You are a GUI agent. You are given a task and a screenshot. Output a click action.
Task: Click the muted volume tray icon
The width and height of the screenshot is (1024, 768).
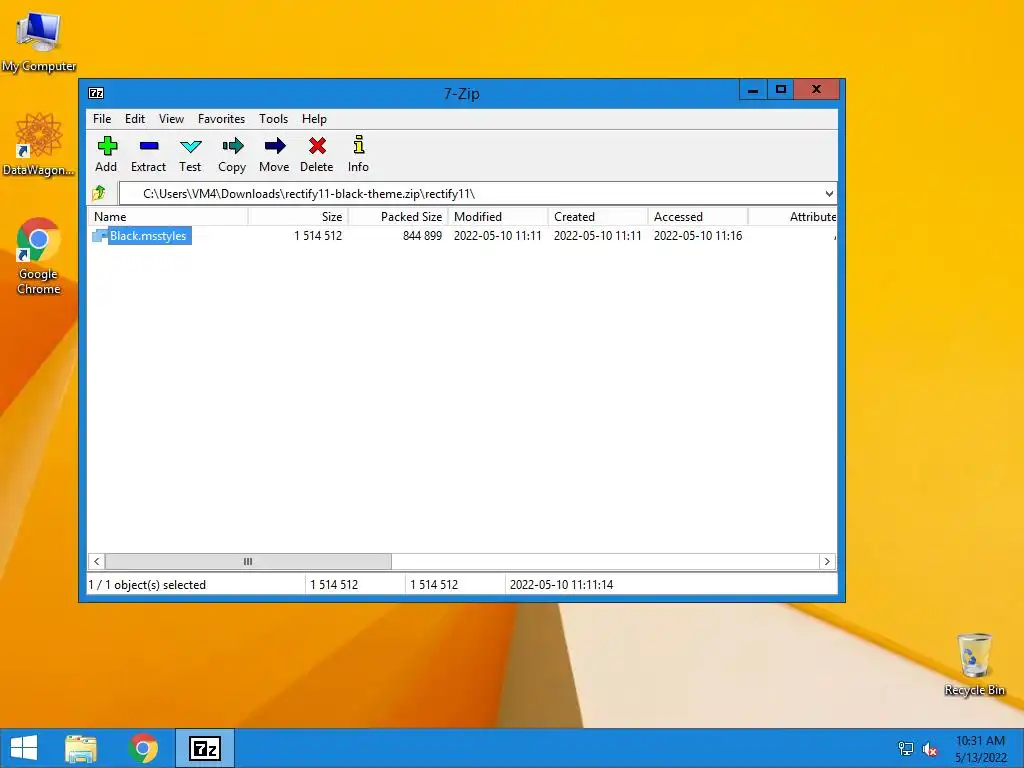(x=930, y=749)
